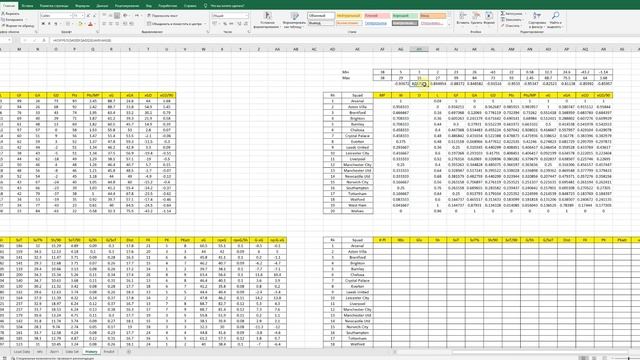This screenshot has height=360, width=640.
Task: Open Find & Select magnifier icon
Action: coord(555,20)
